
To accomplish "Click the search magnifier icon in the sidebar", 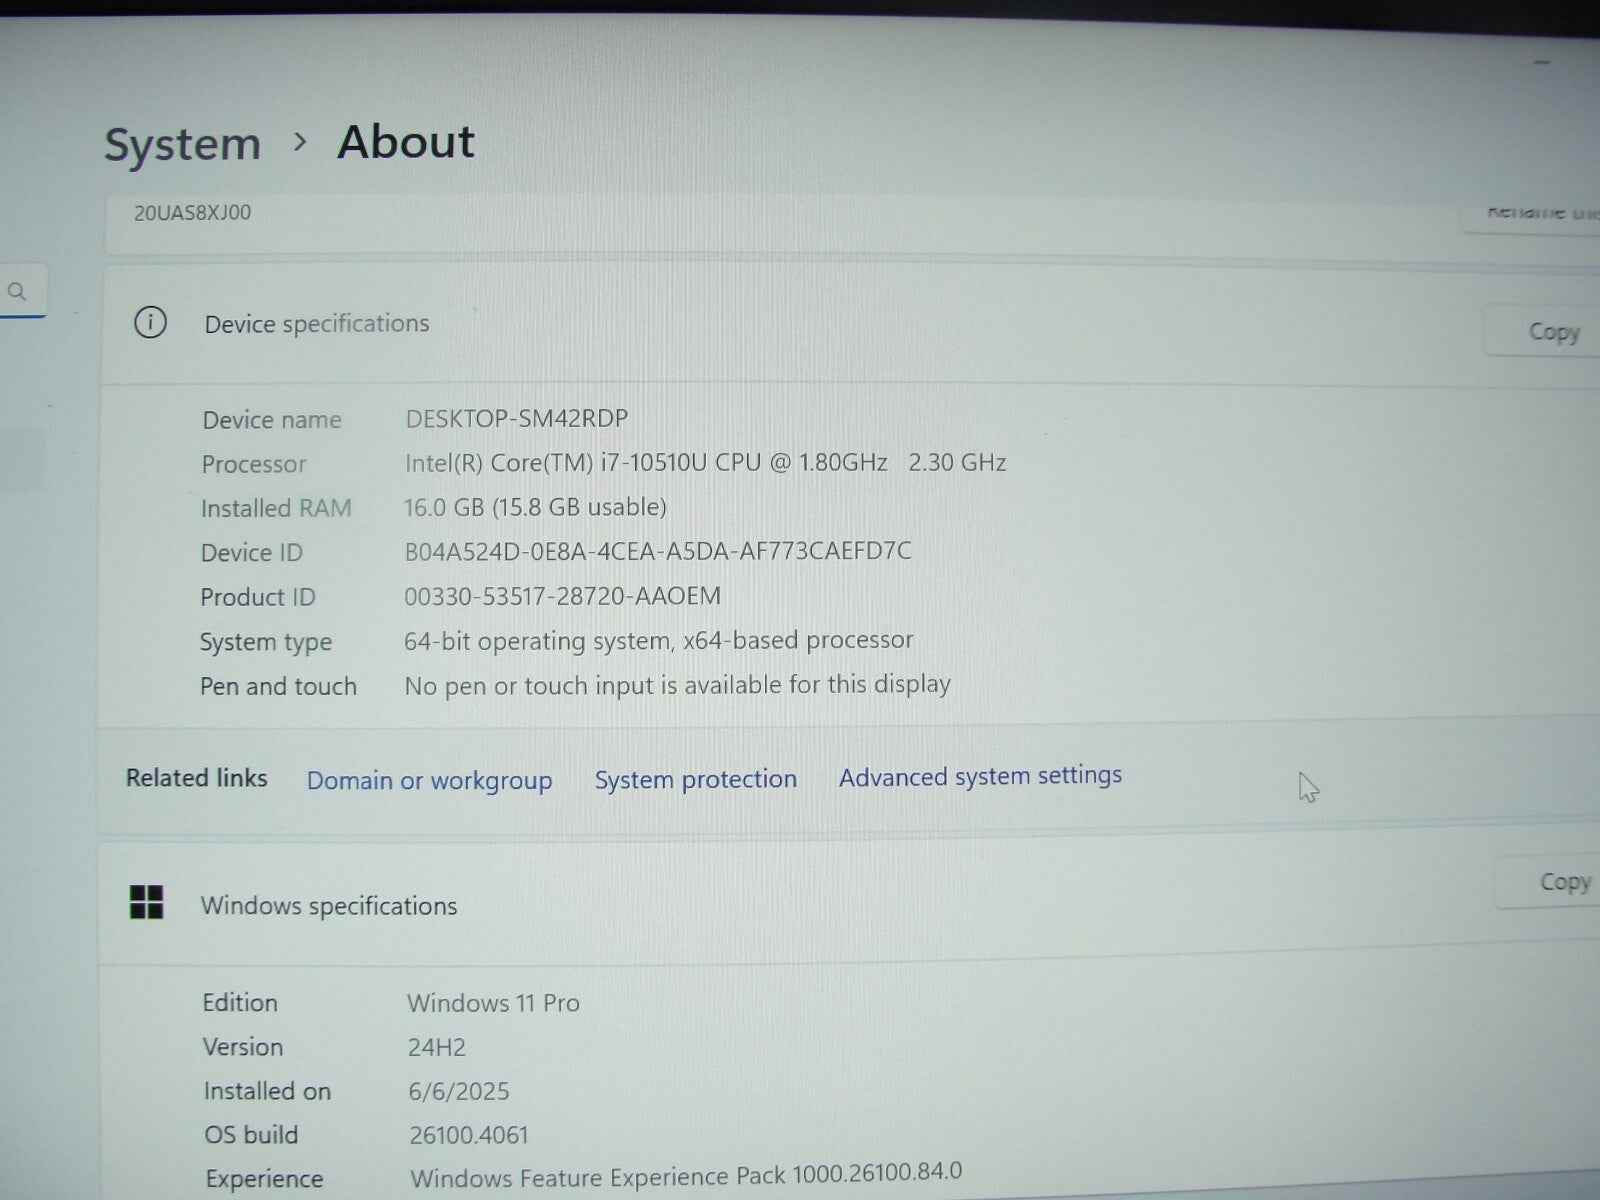I will 18,291.
